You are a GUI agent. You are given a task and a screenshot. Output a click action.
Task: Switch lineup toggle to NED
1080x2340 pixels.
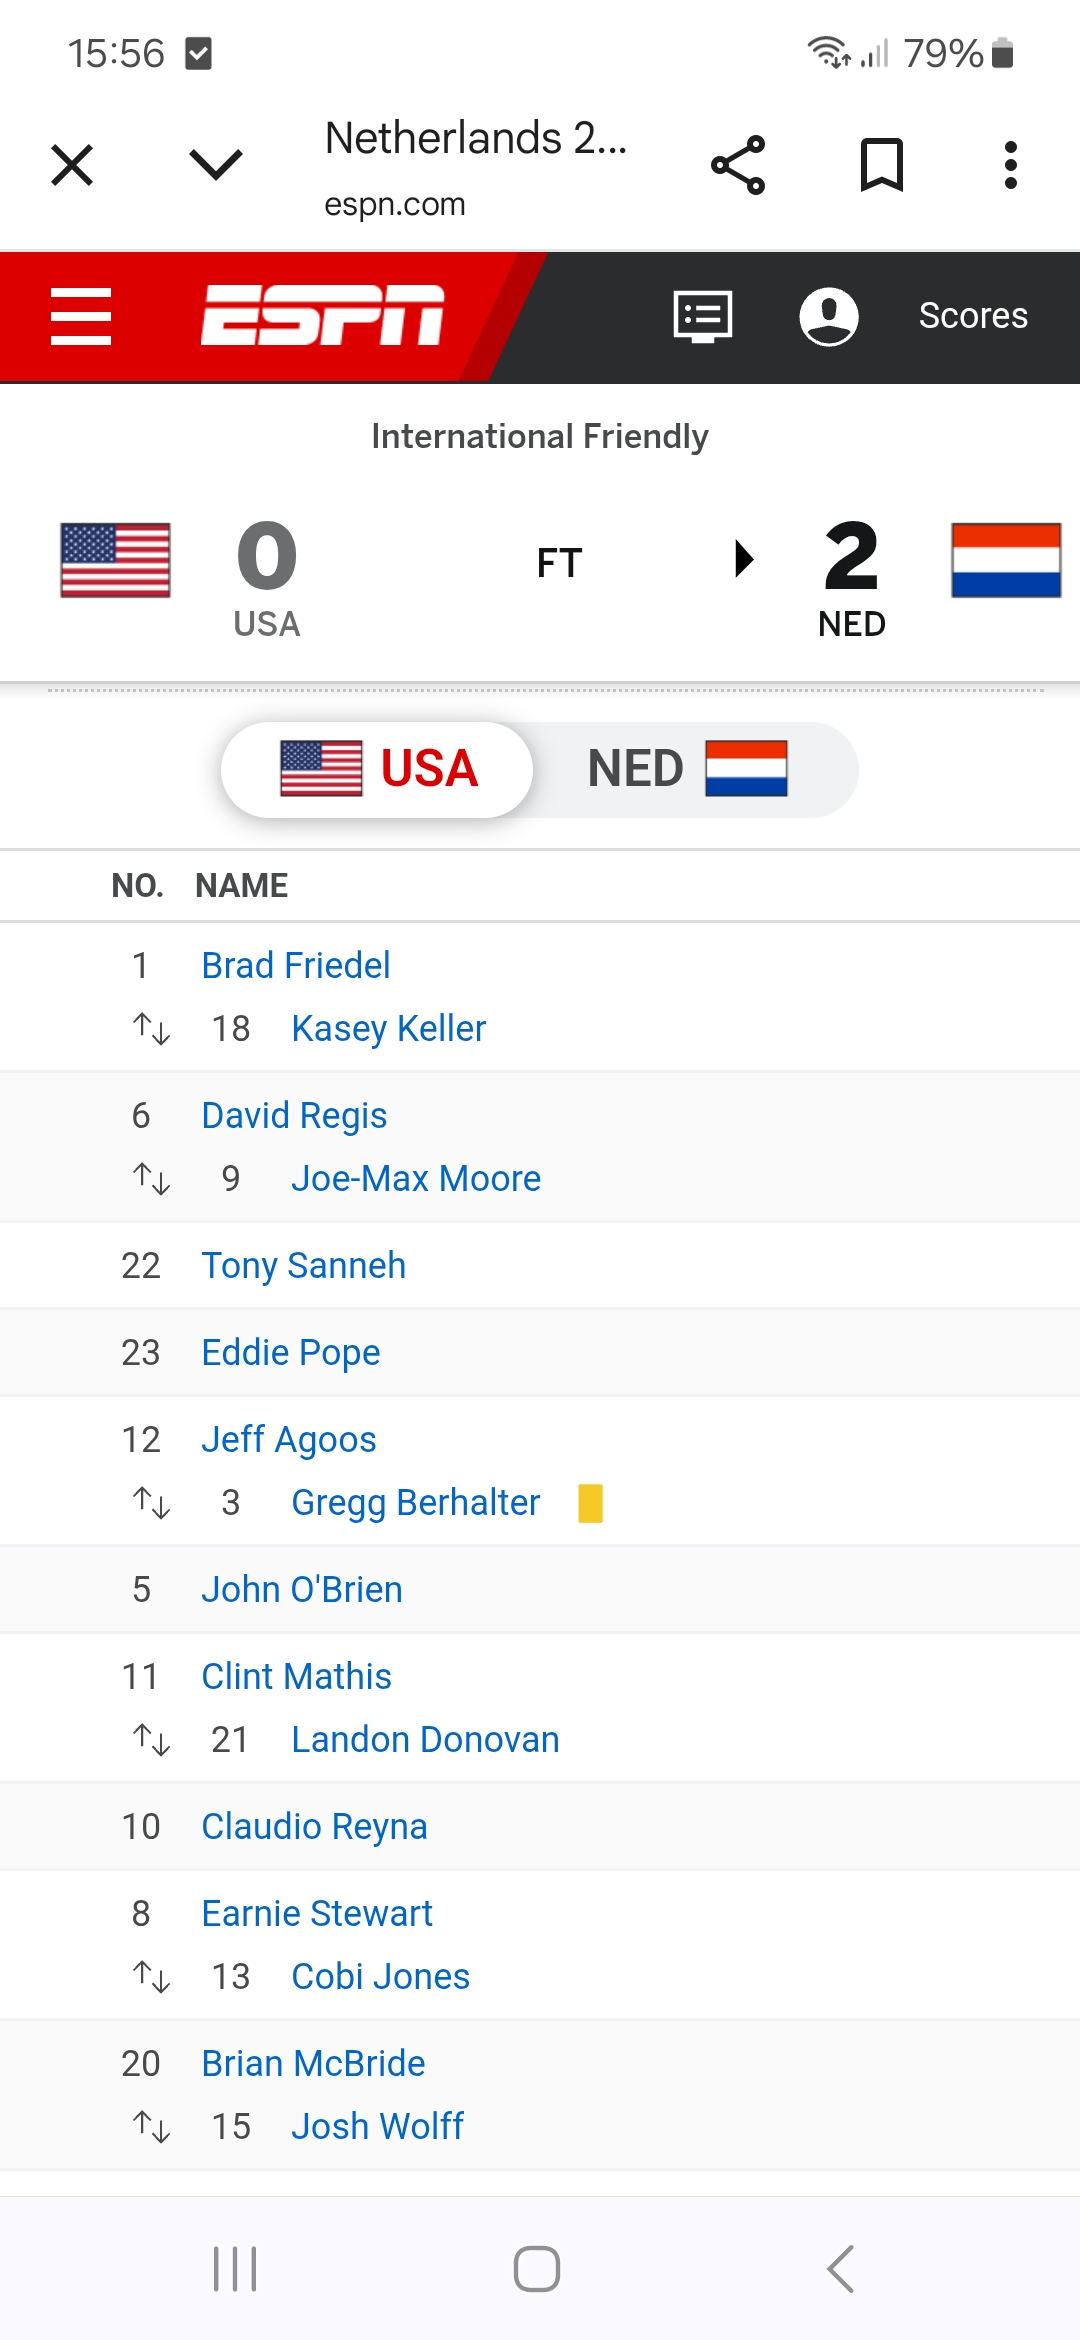pos(688,769)
